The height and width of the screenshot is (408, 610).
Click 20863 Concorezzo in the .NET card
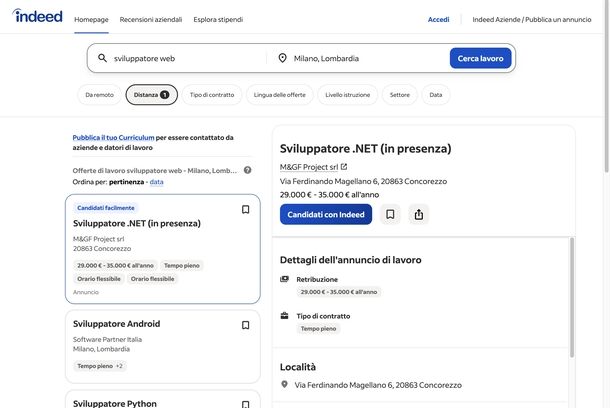(102, 248)
